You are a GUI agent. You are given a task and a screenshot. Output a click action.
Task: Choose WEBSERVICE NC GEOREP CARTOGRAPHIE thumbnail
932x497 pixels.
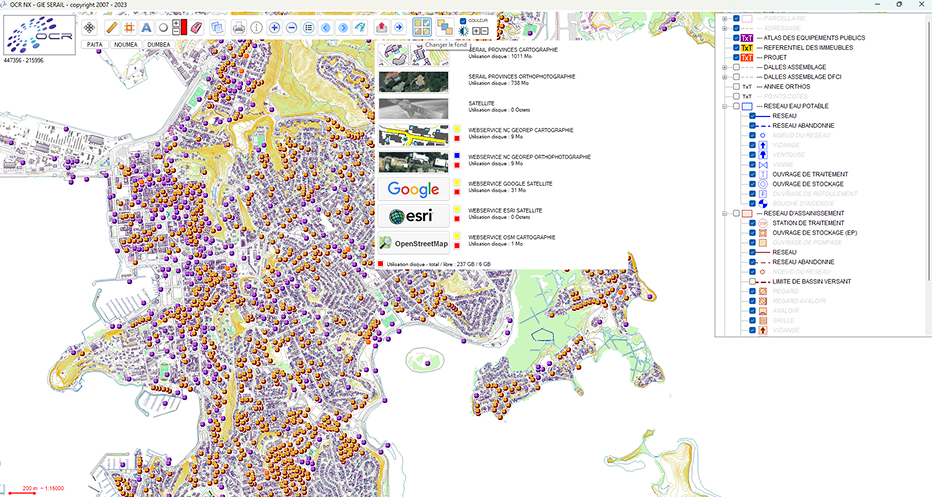[413, 135]
